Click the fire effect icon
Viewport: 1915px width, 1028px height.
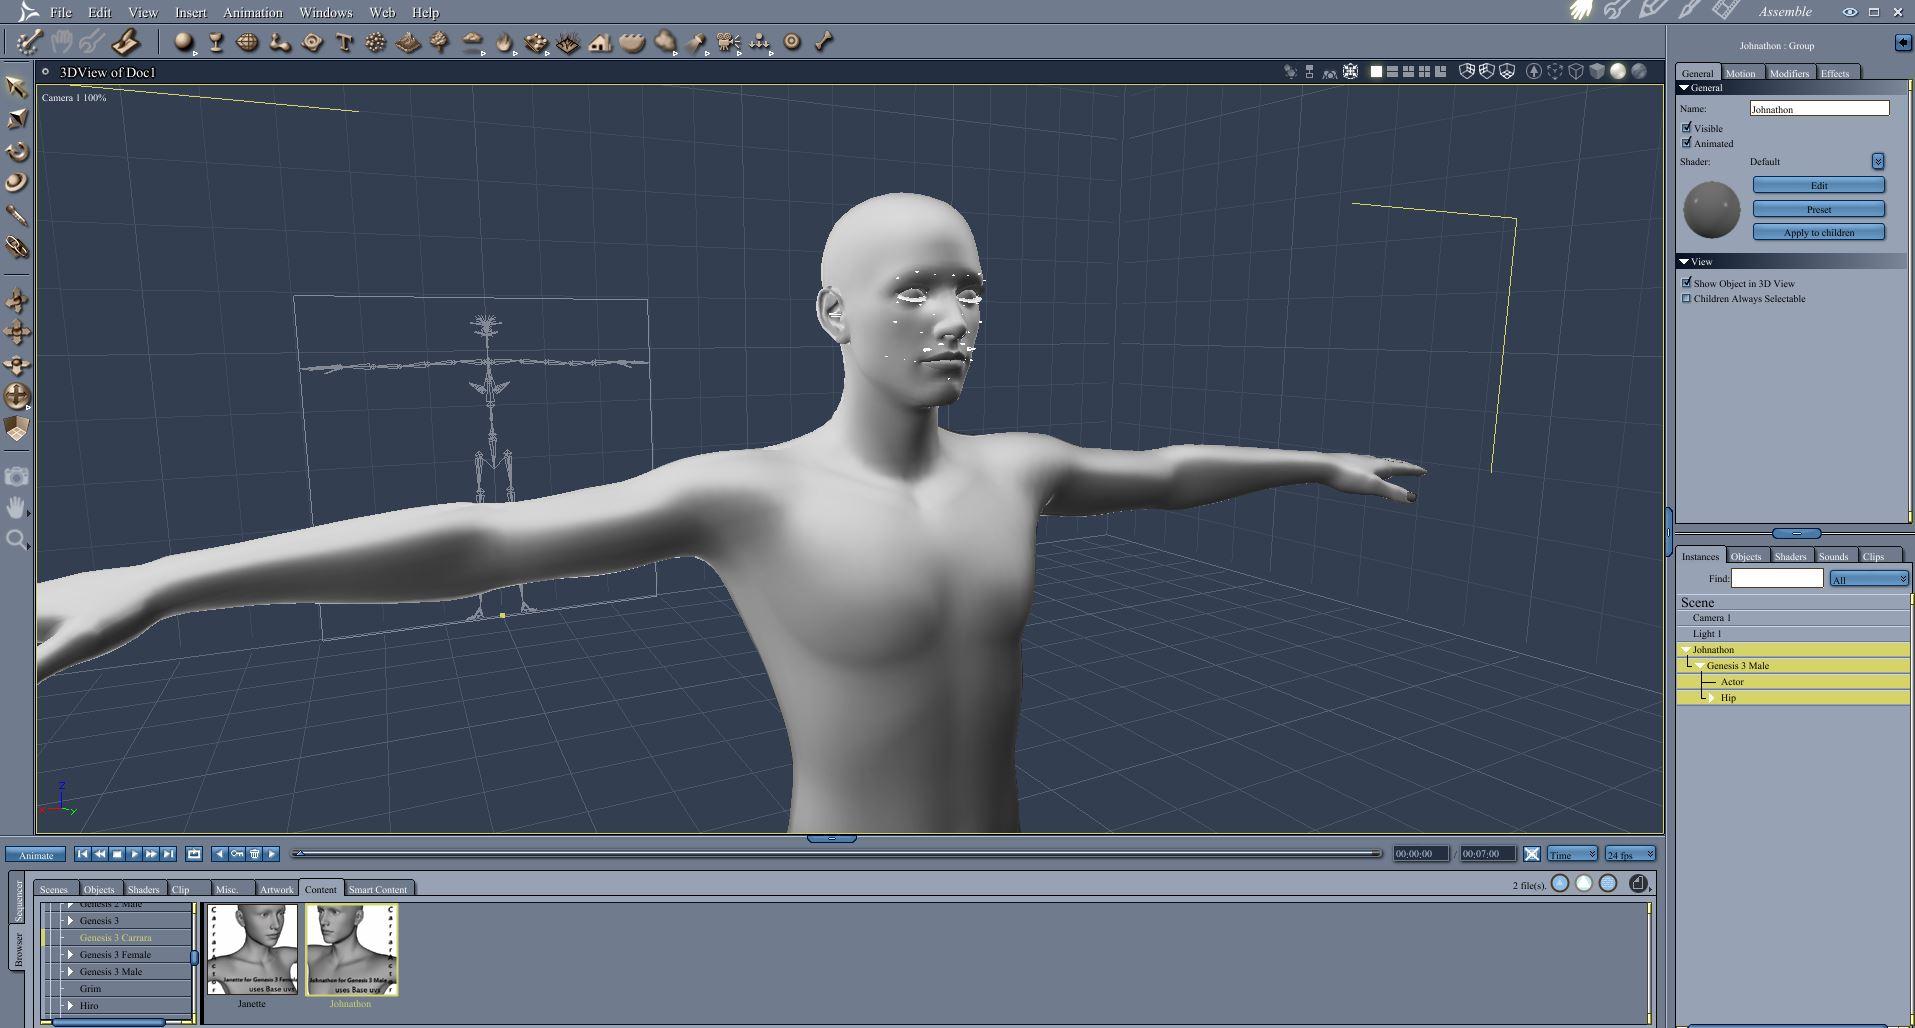click(x=504, y=42)
